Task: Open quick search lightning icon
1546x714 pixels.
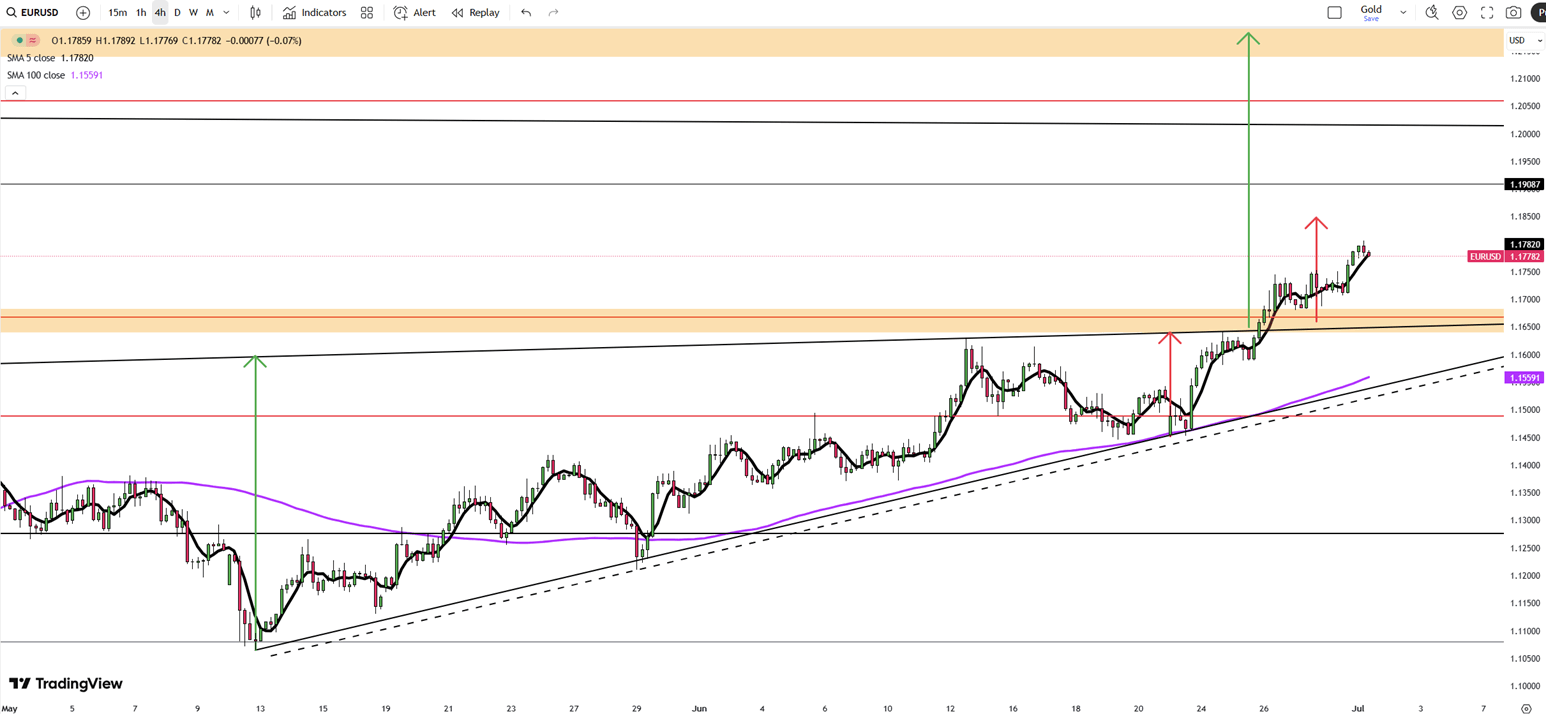Action: 1432,13
